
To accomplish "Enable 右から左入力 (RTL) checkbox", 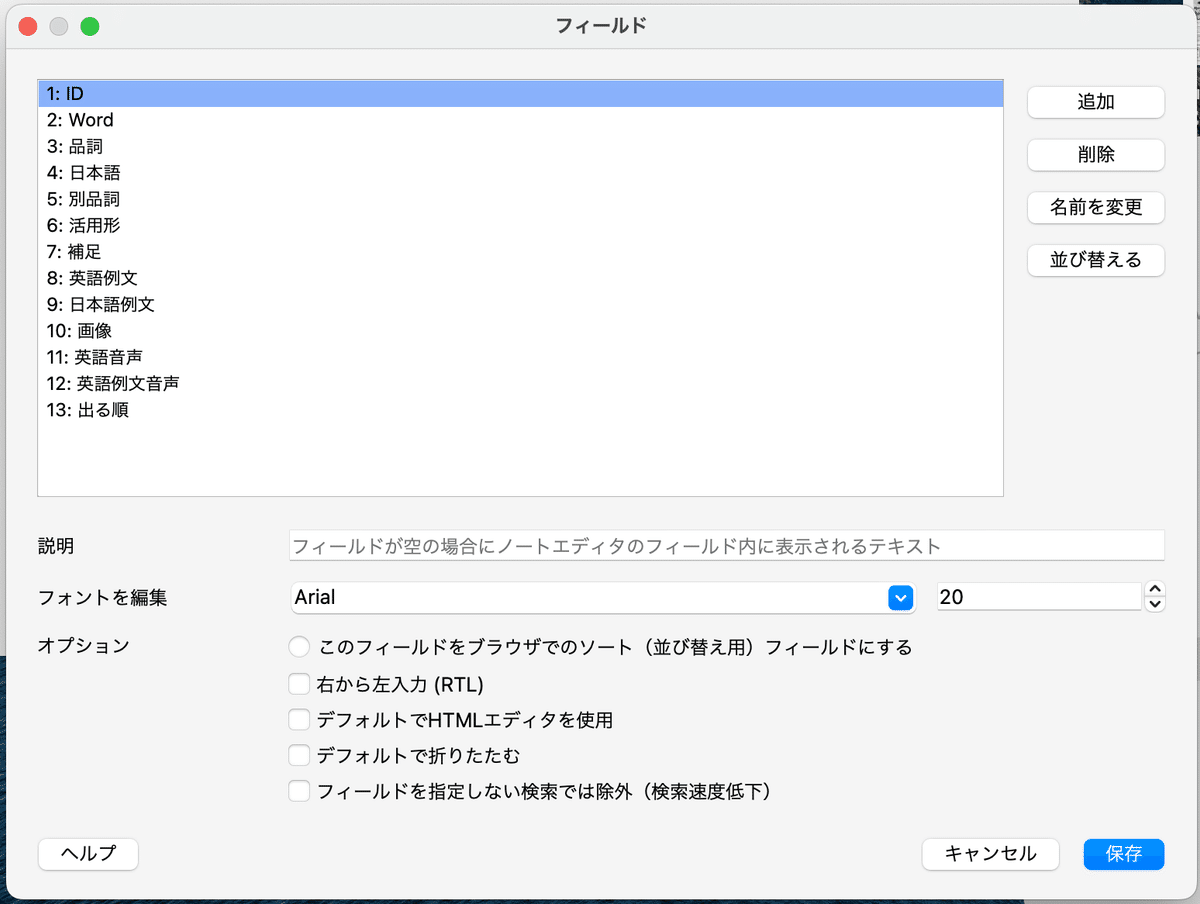I will pyautogui.click(x=299, y=684).
